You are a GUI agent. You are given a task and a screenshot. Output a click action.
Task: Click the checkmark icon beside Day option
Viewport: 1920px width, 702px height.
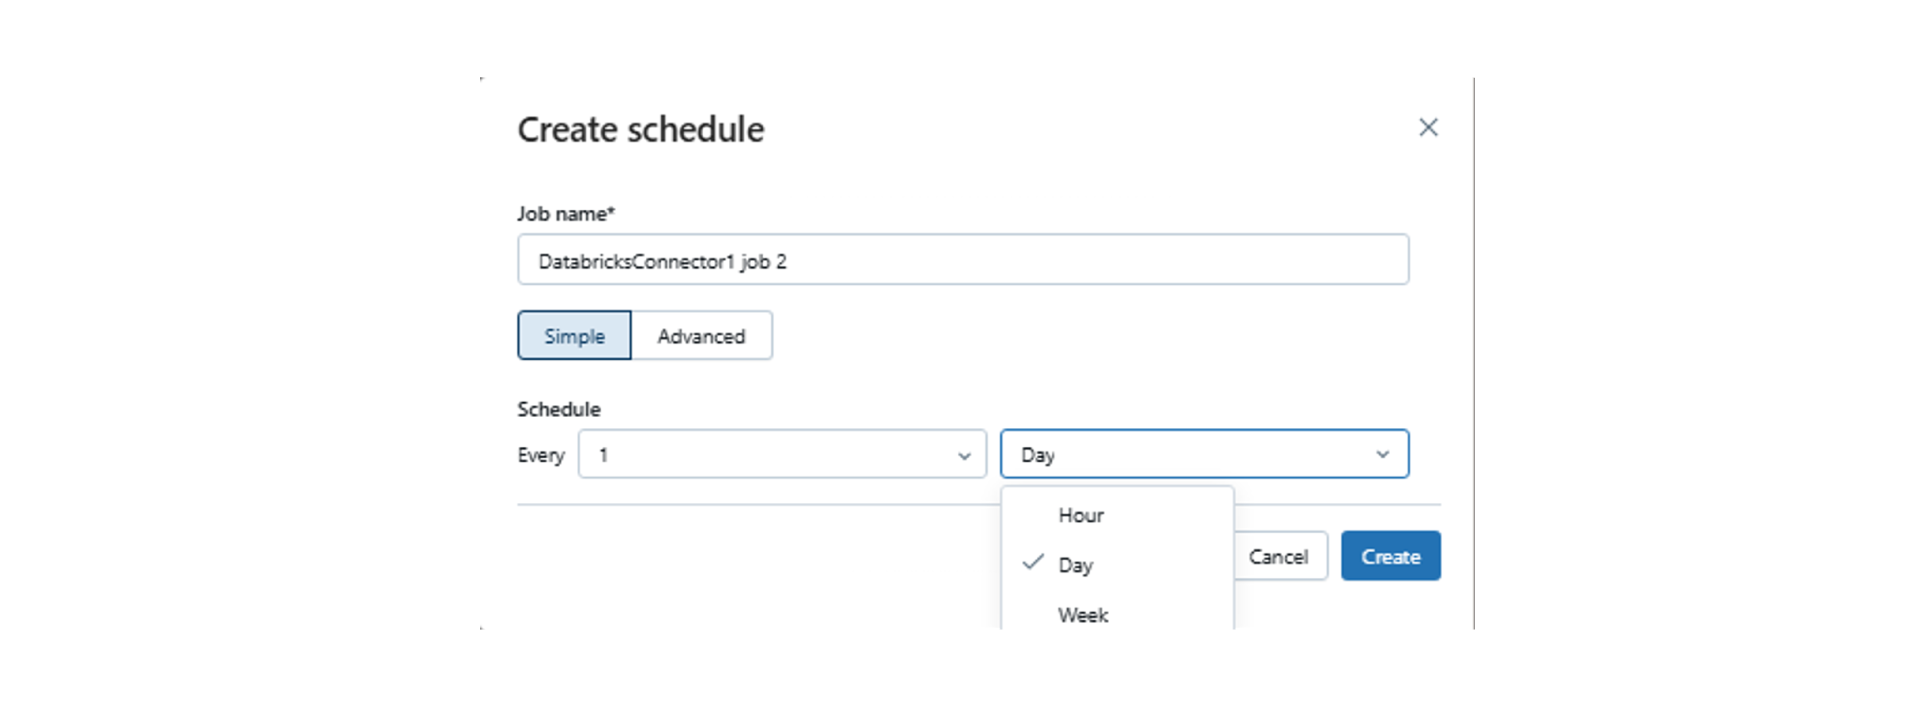(x=1033, y=563)
